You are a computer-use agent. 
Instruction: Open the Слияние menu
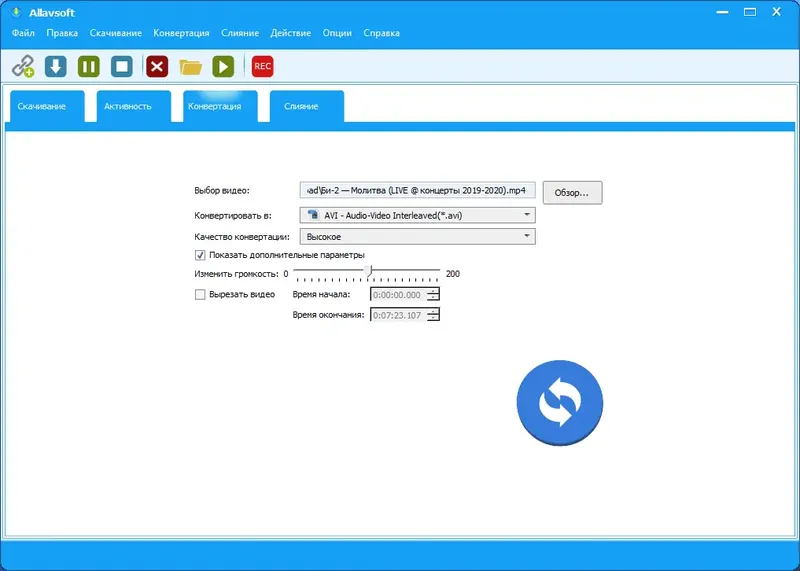click(240, 33)
